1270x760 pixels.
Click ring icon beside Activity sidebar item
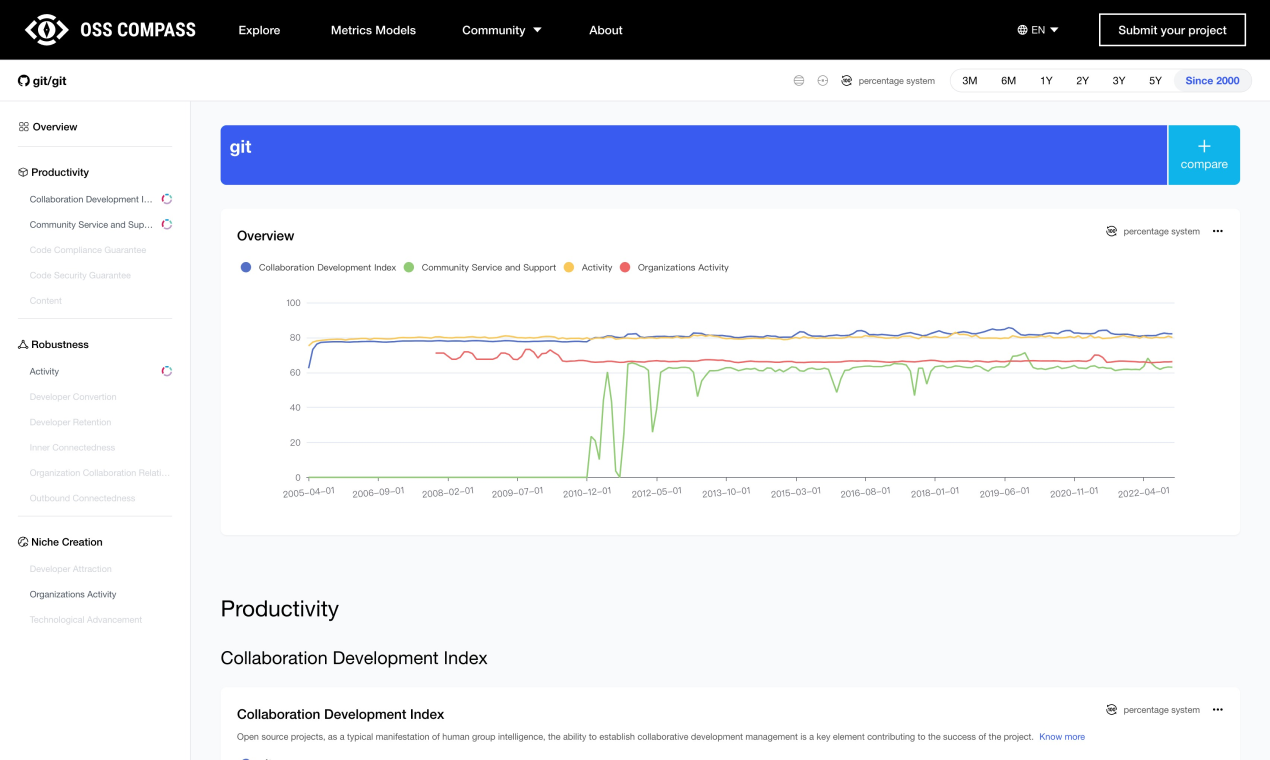click(167, 371)
